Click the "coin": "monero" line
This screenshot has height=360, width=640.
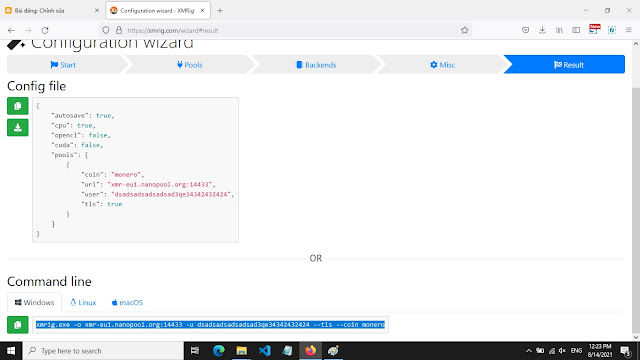pyautogui.click(x=113, y=175)
